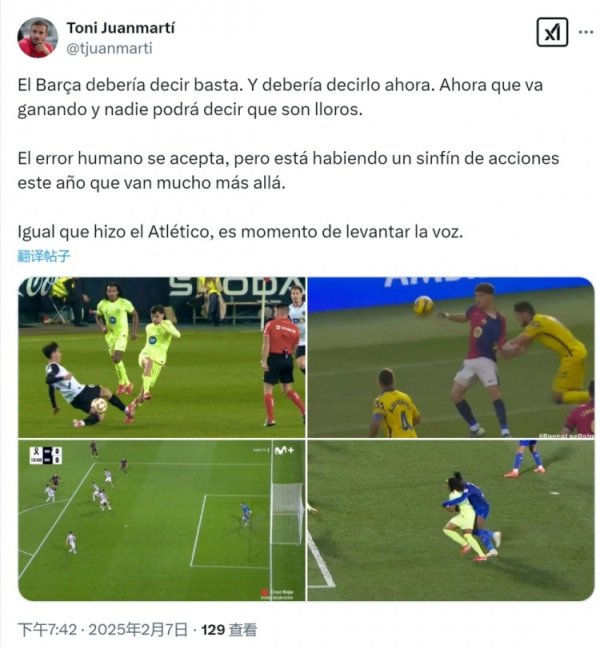Viewport: 600px width, 649px height.
Task: Open the @tjuanmarti handle link
Action: click(x=110, y=48)
